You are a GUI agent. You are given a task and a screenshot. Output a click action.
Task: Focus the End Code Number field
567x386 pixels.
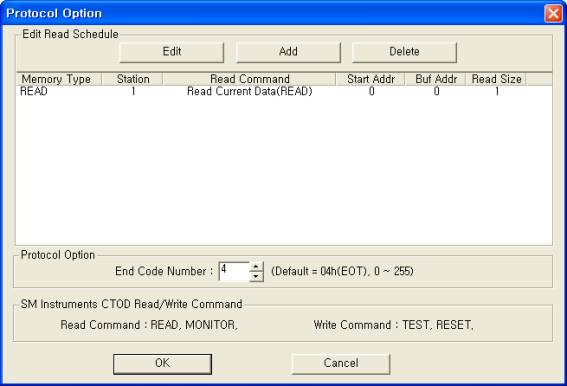[234, 271]
